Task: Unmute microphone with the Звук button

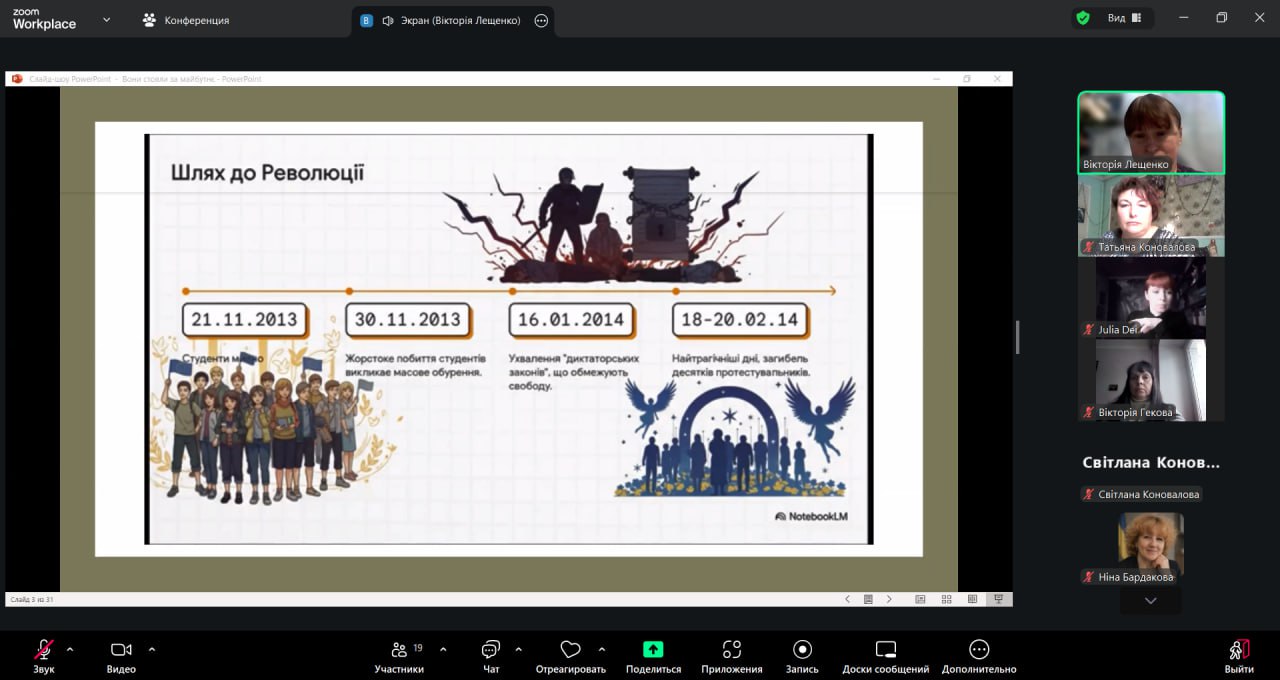Action: 44,650
